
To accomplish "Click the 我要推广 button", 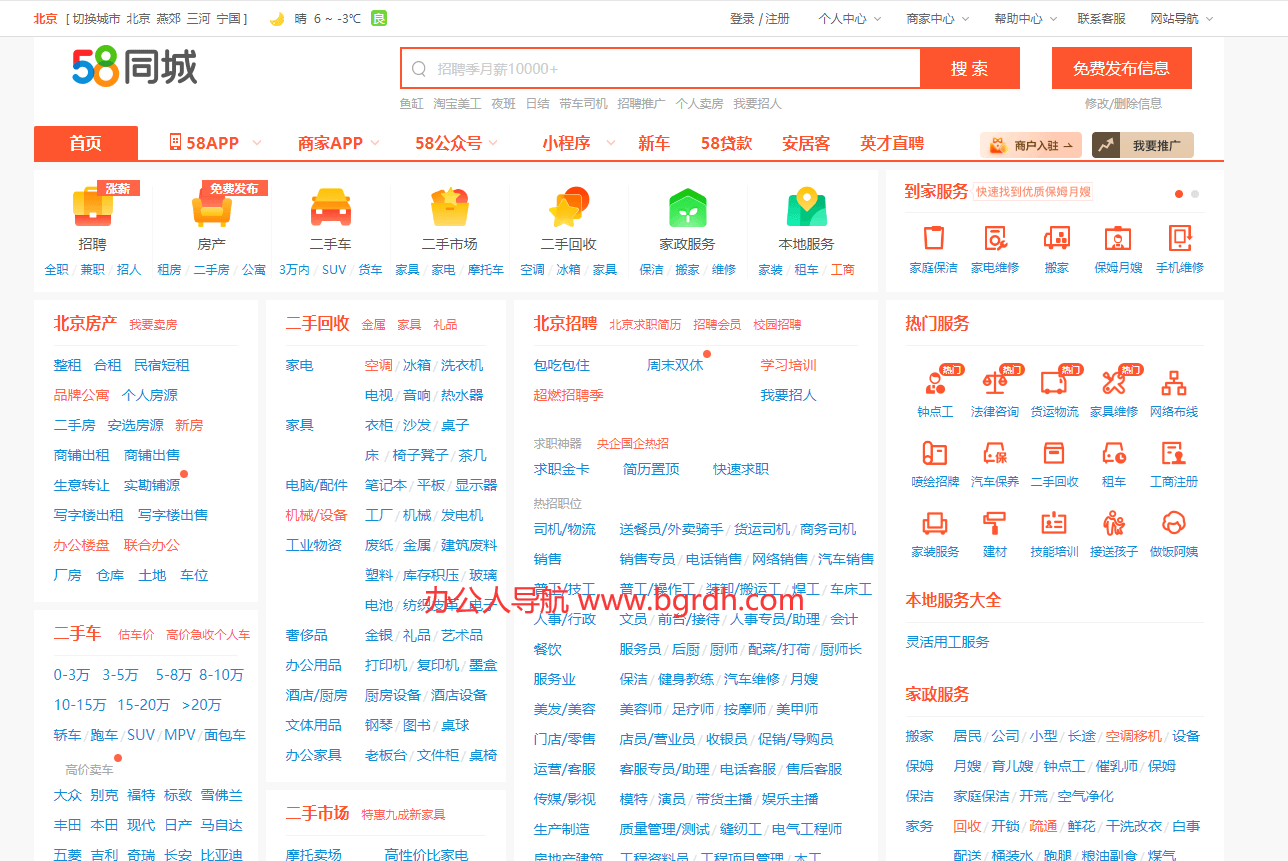I will pos(1143,145).
